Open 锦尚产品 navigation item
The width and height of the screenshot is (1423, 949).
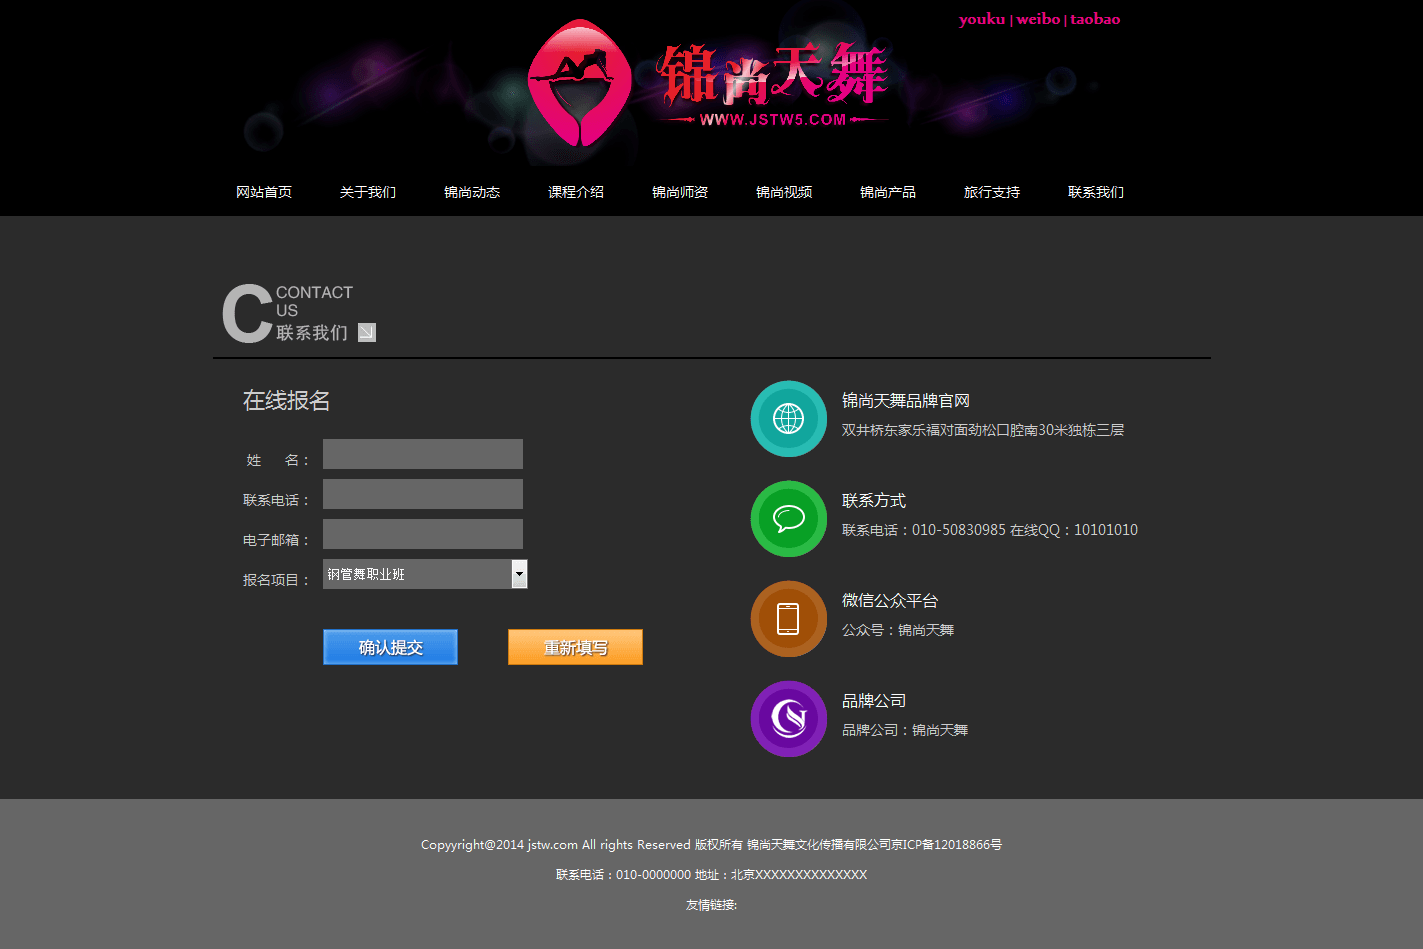tap(888, 192)
